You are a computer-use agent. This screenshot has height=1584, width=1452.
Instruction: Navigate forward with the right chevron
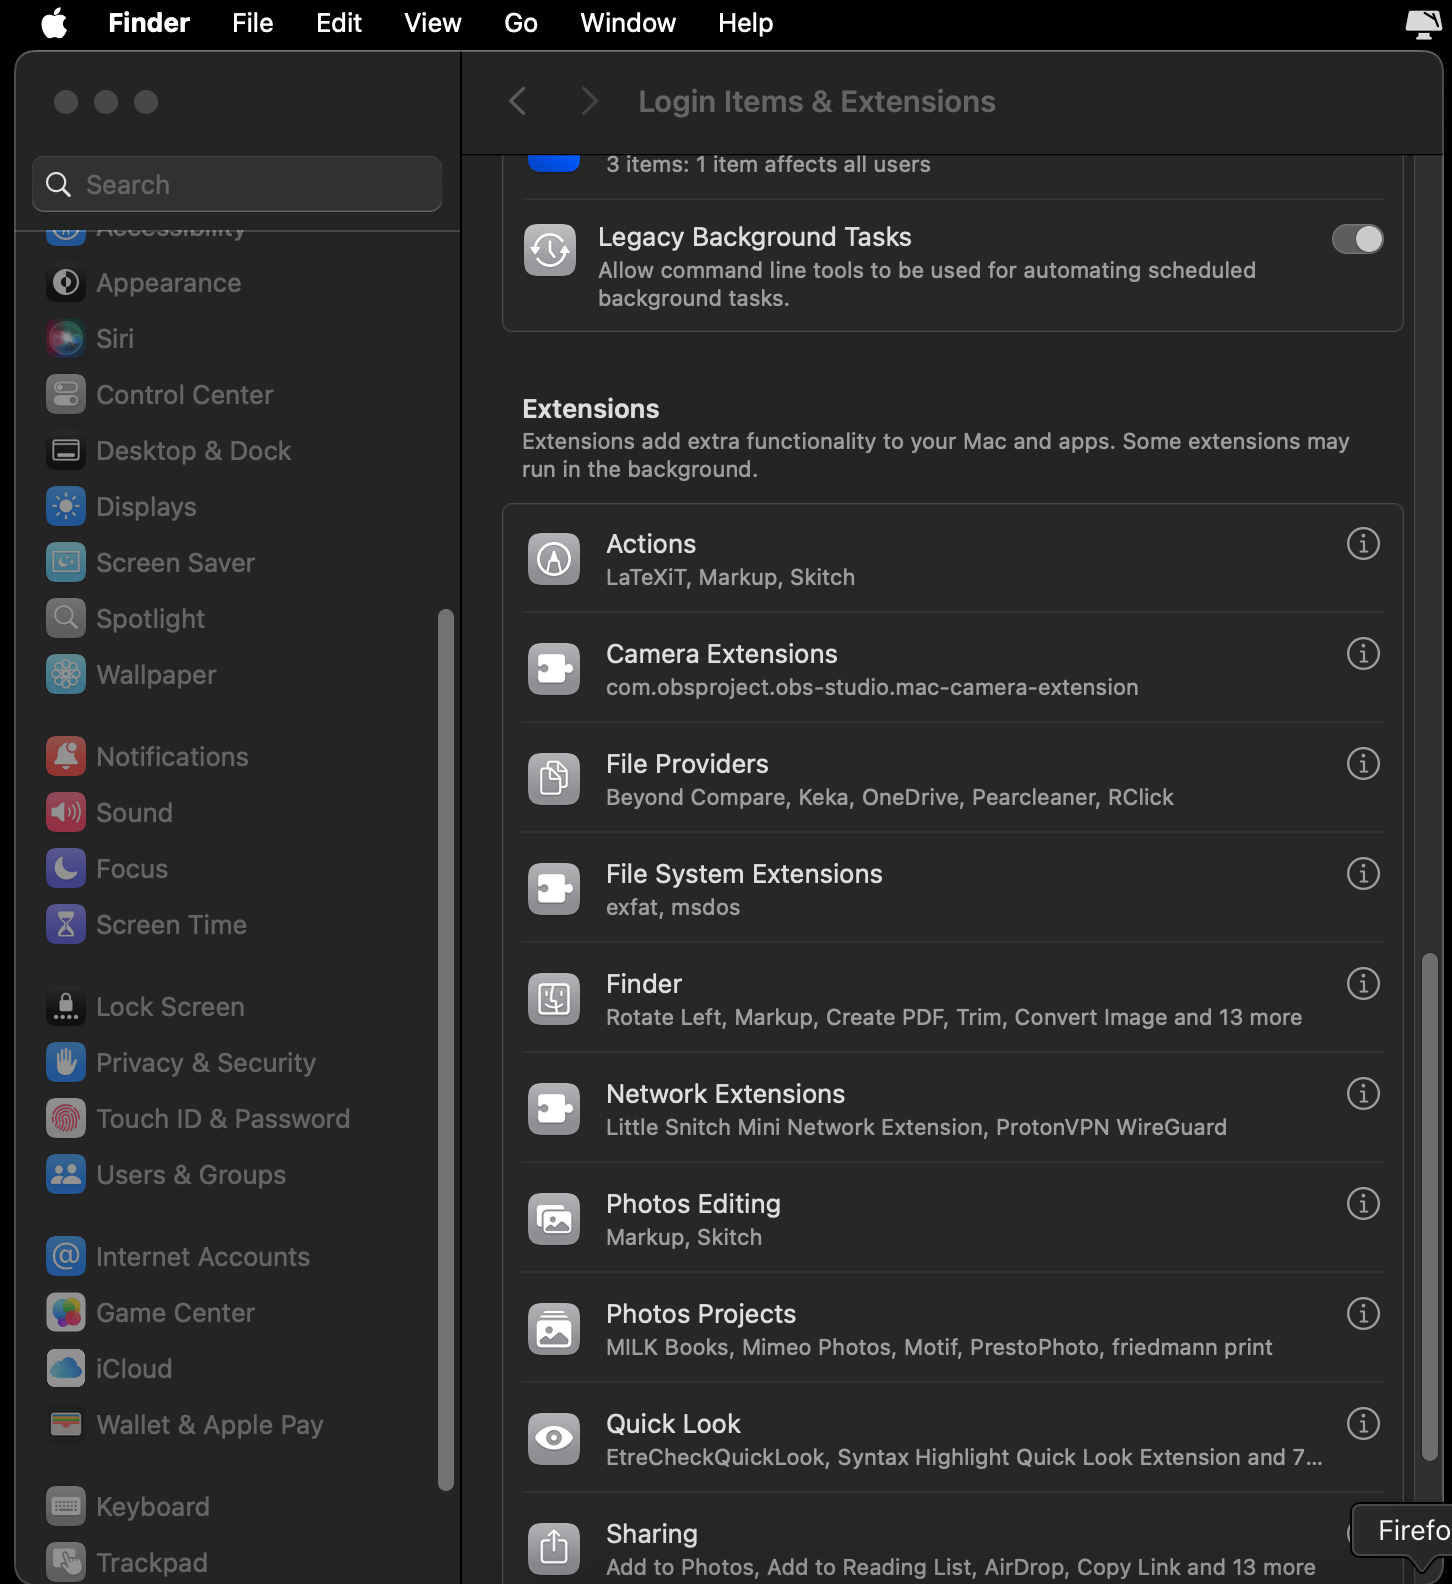tap(589, 101)
